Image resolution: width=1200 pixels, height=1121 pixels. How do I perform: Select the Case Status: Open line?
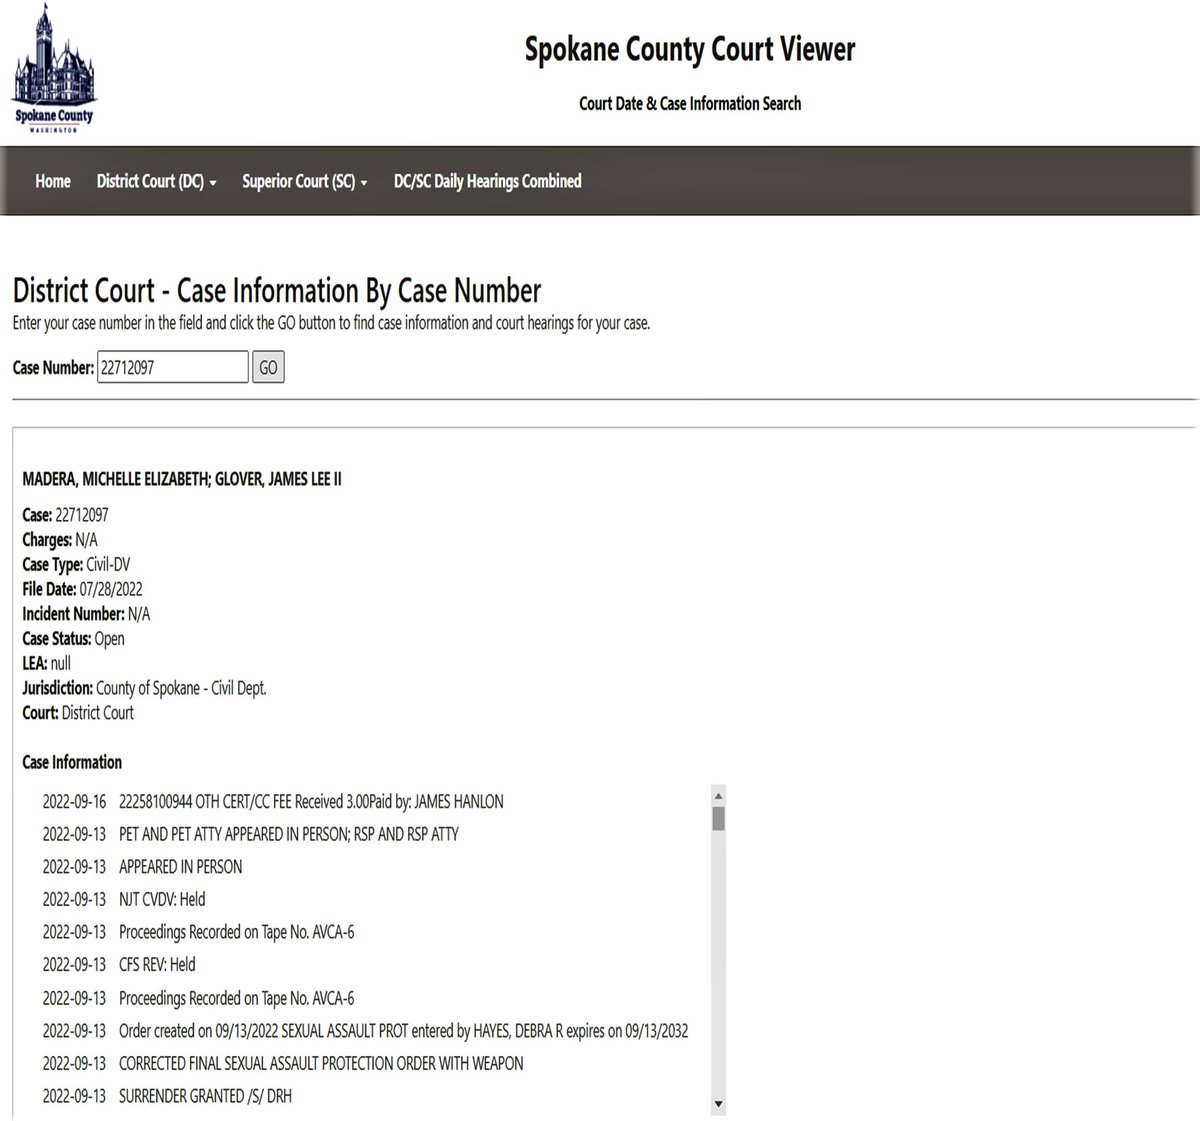pos(73,639)
